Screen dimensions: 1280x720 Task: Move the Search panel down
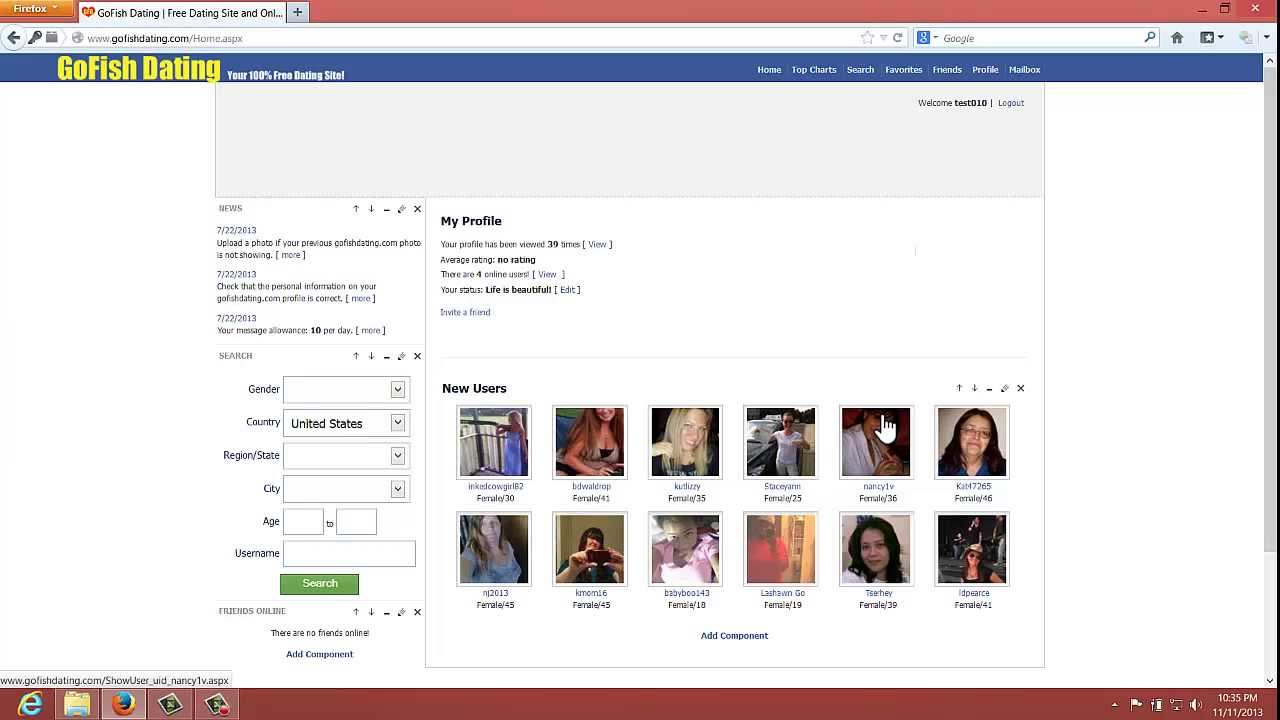coord(371,356)
